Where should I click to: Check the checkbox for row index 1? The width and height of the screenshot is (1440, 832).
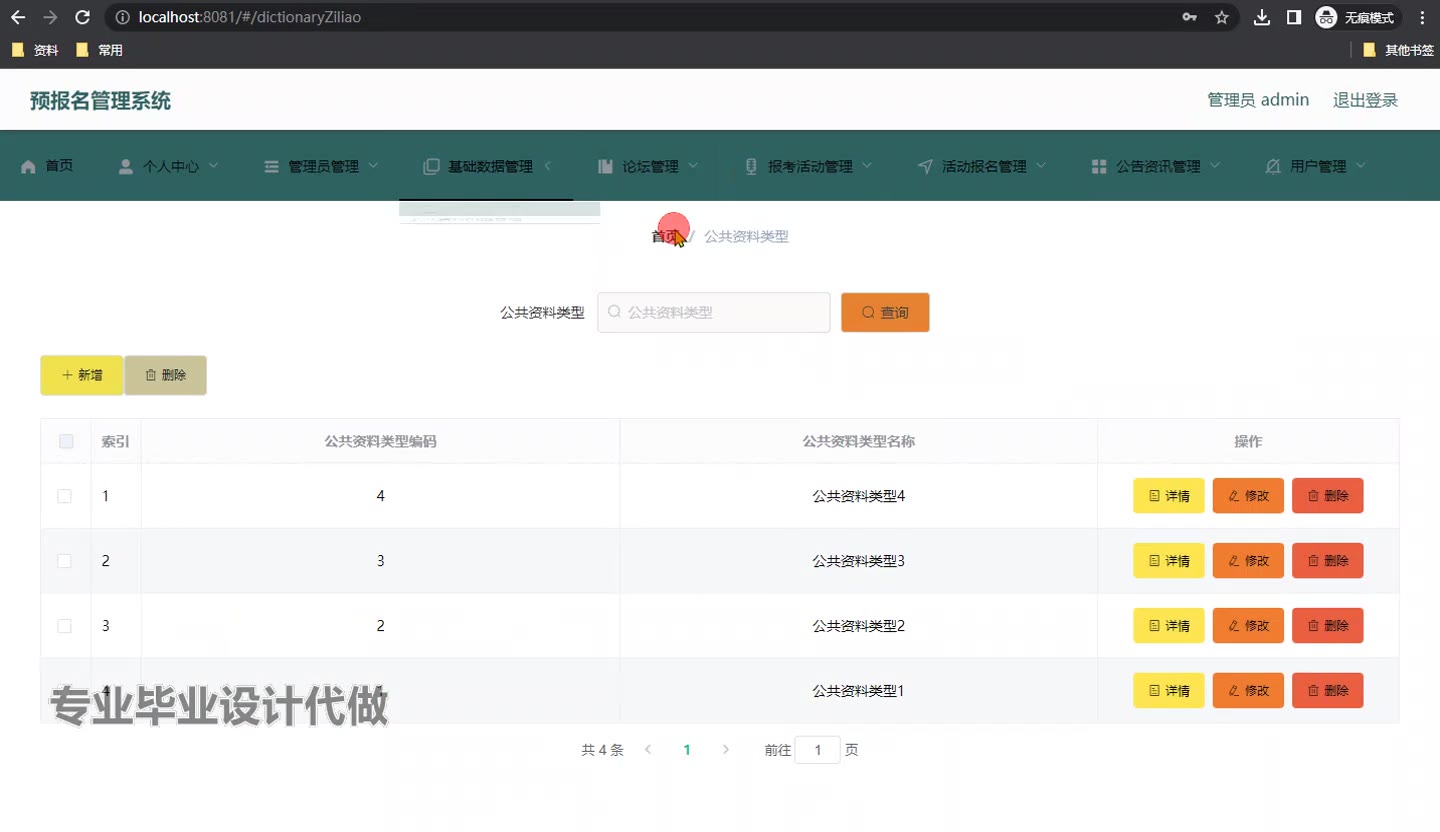65,496
